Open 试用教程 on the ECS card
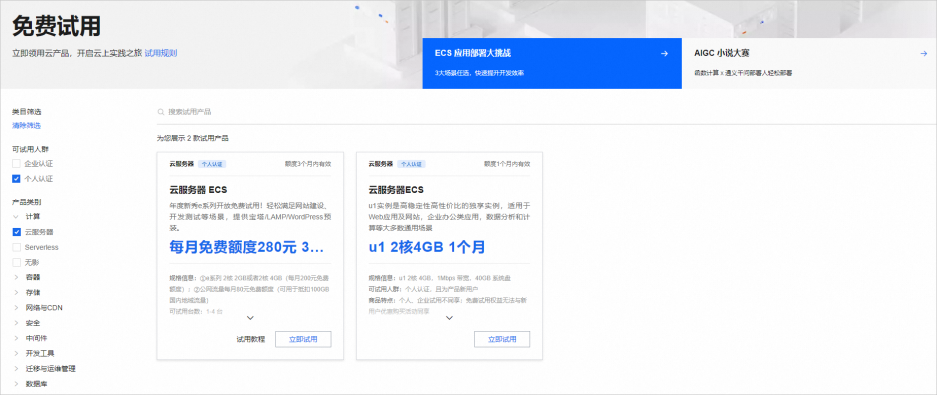 pos(250,339)
